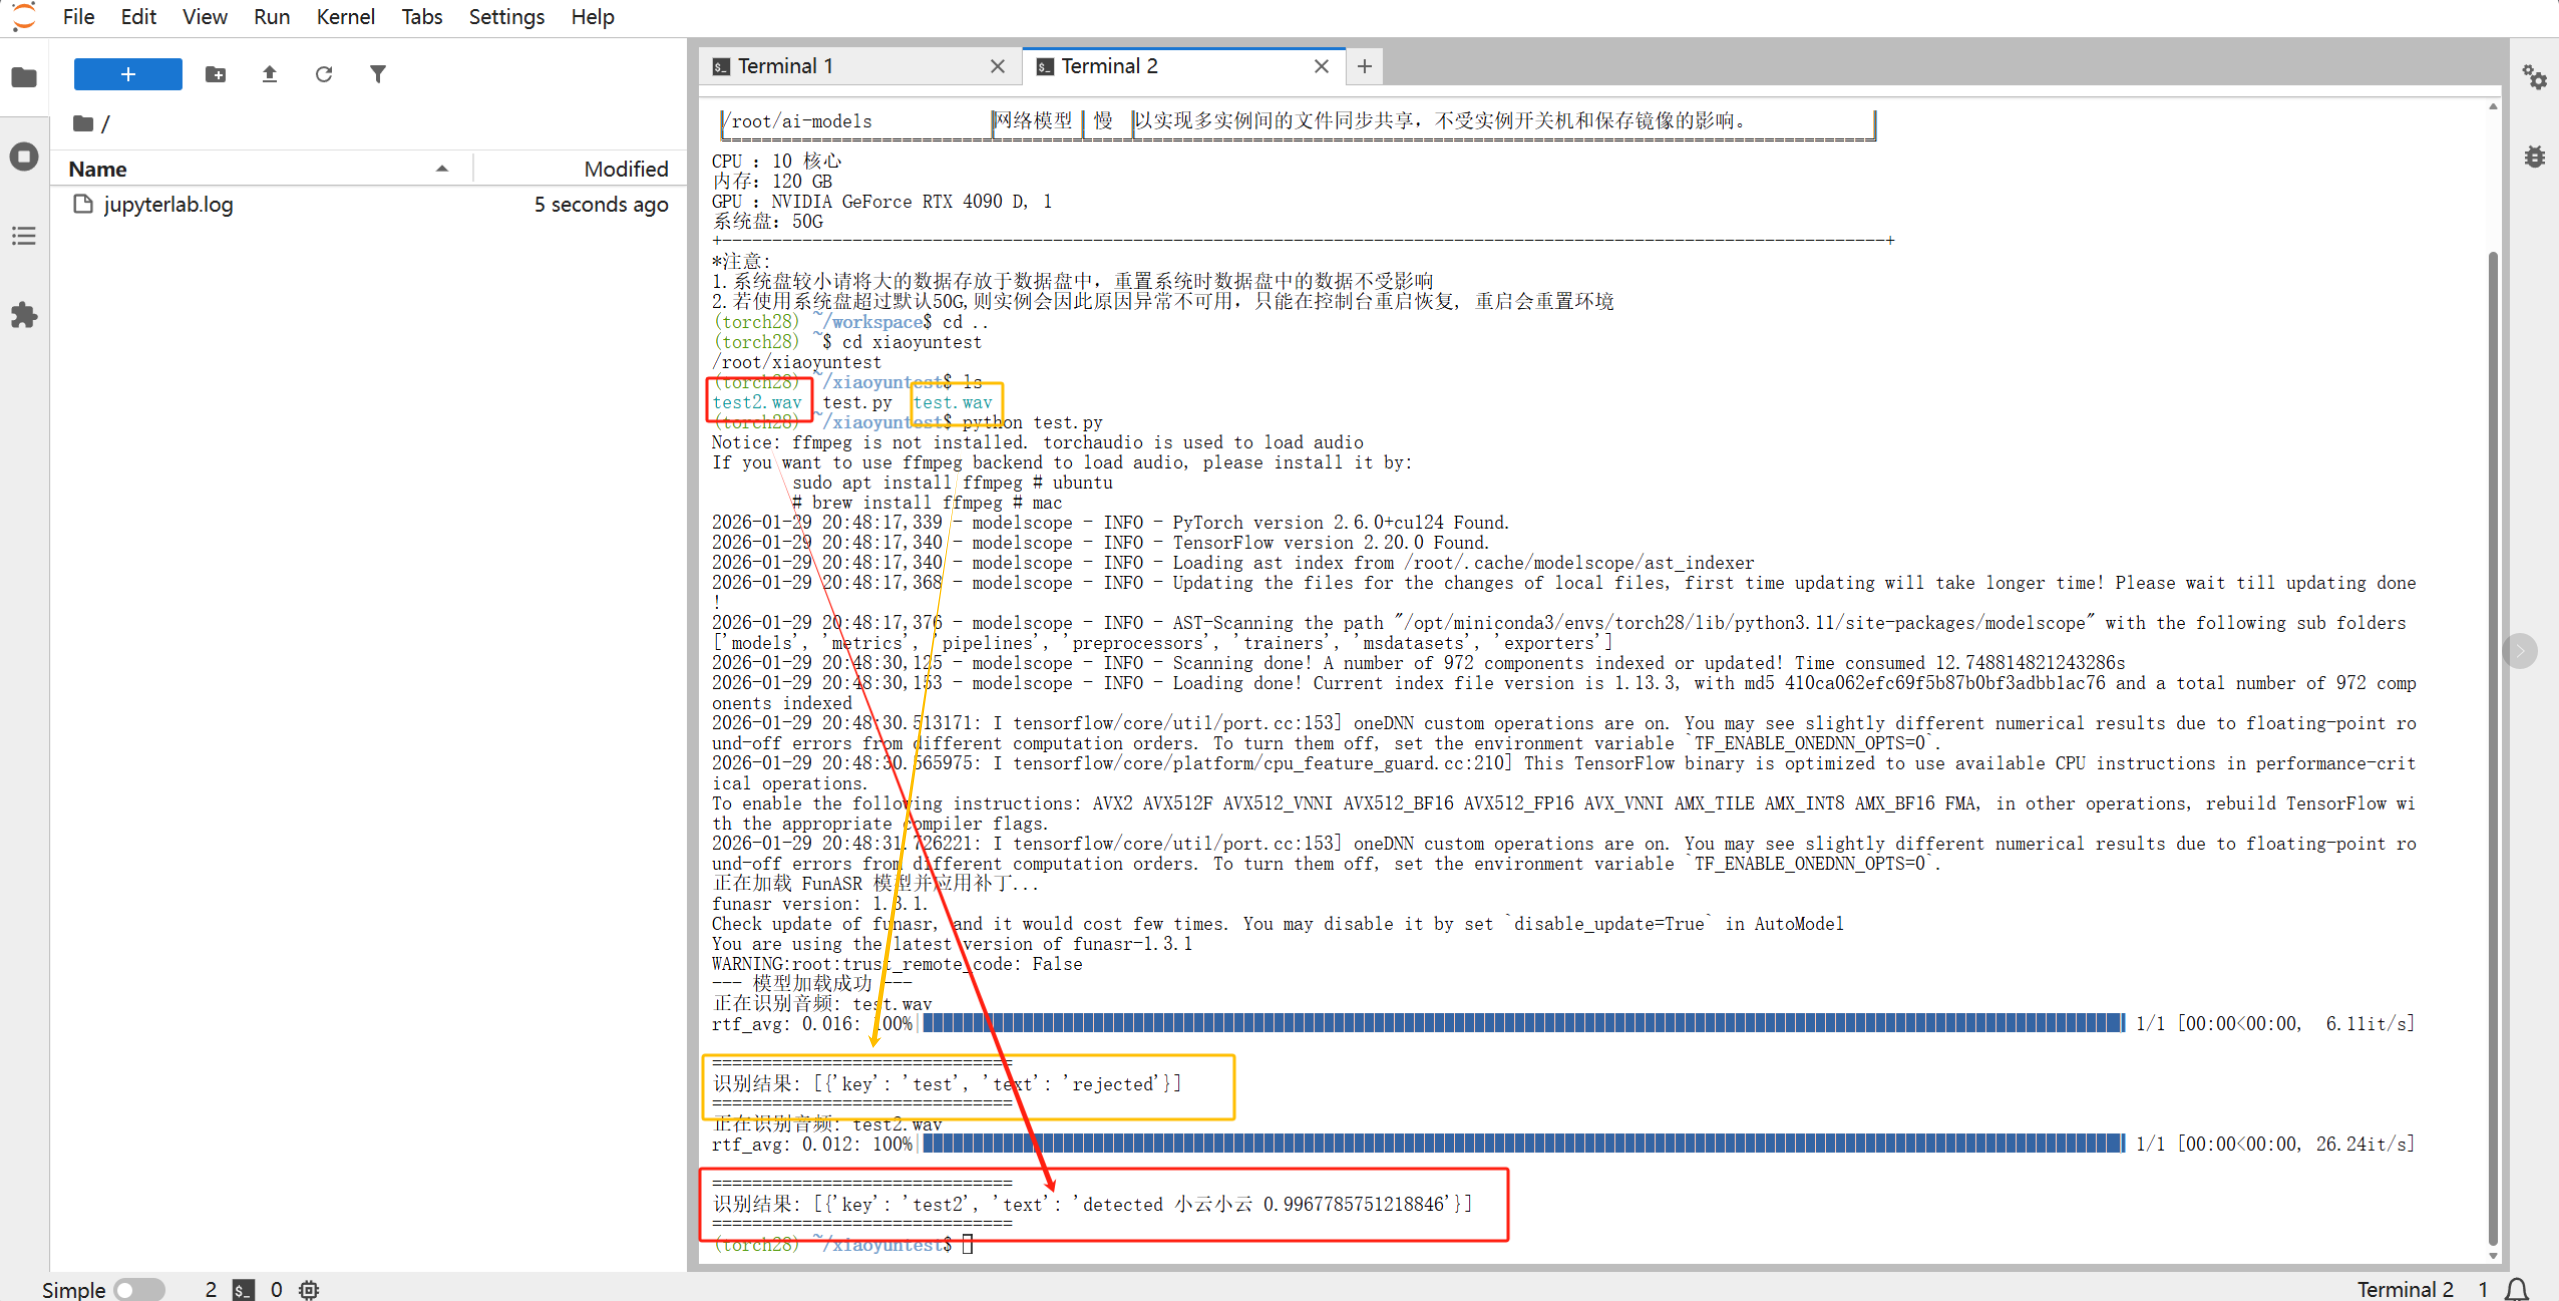
Task: Expand the collapsed right sidebar arrow
Action: [x=2520, y=651]
